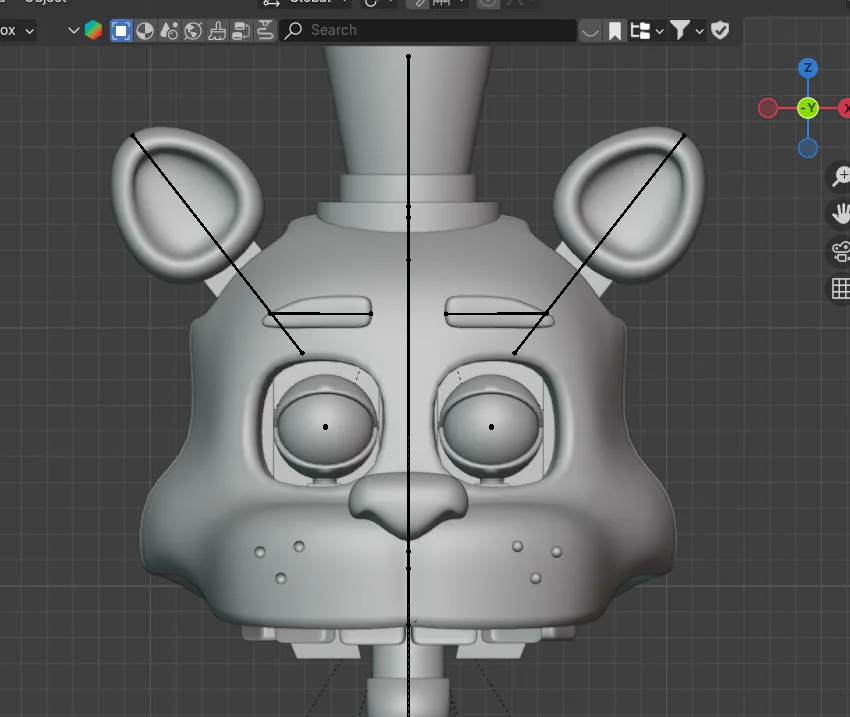Toggle the grid perspective/orthographic button

click(x=841, y=288)
